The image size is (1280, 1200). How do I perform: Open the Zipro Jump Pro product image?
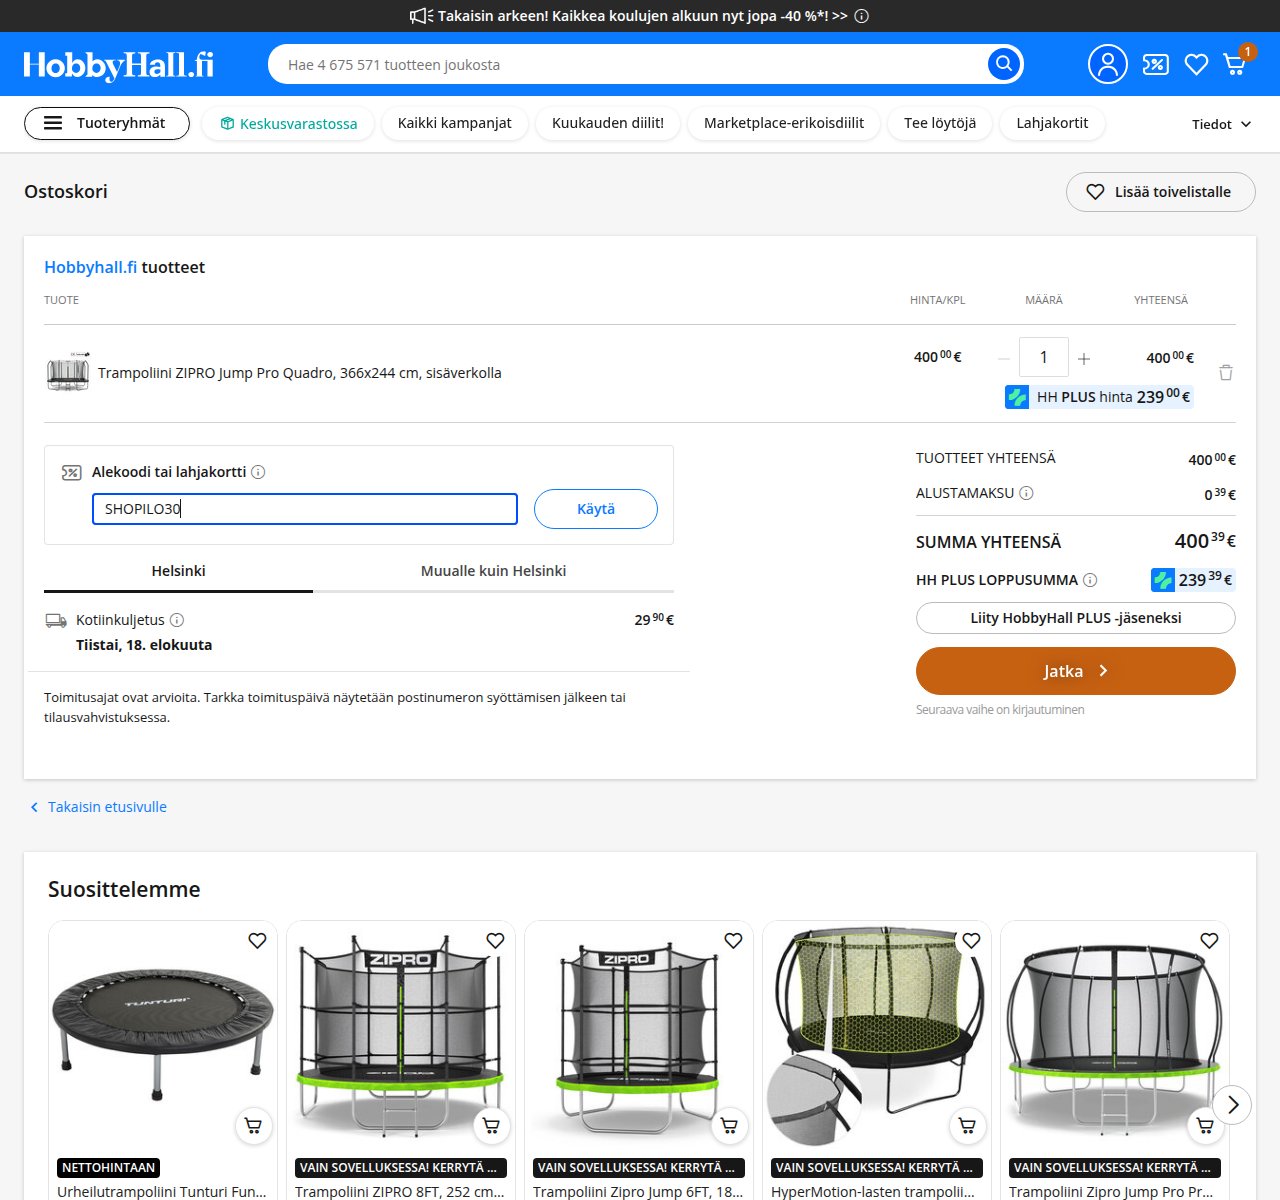pyautogui.click(x=1114, y=1036)
